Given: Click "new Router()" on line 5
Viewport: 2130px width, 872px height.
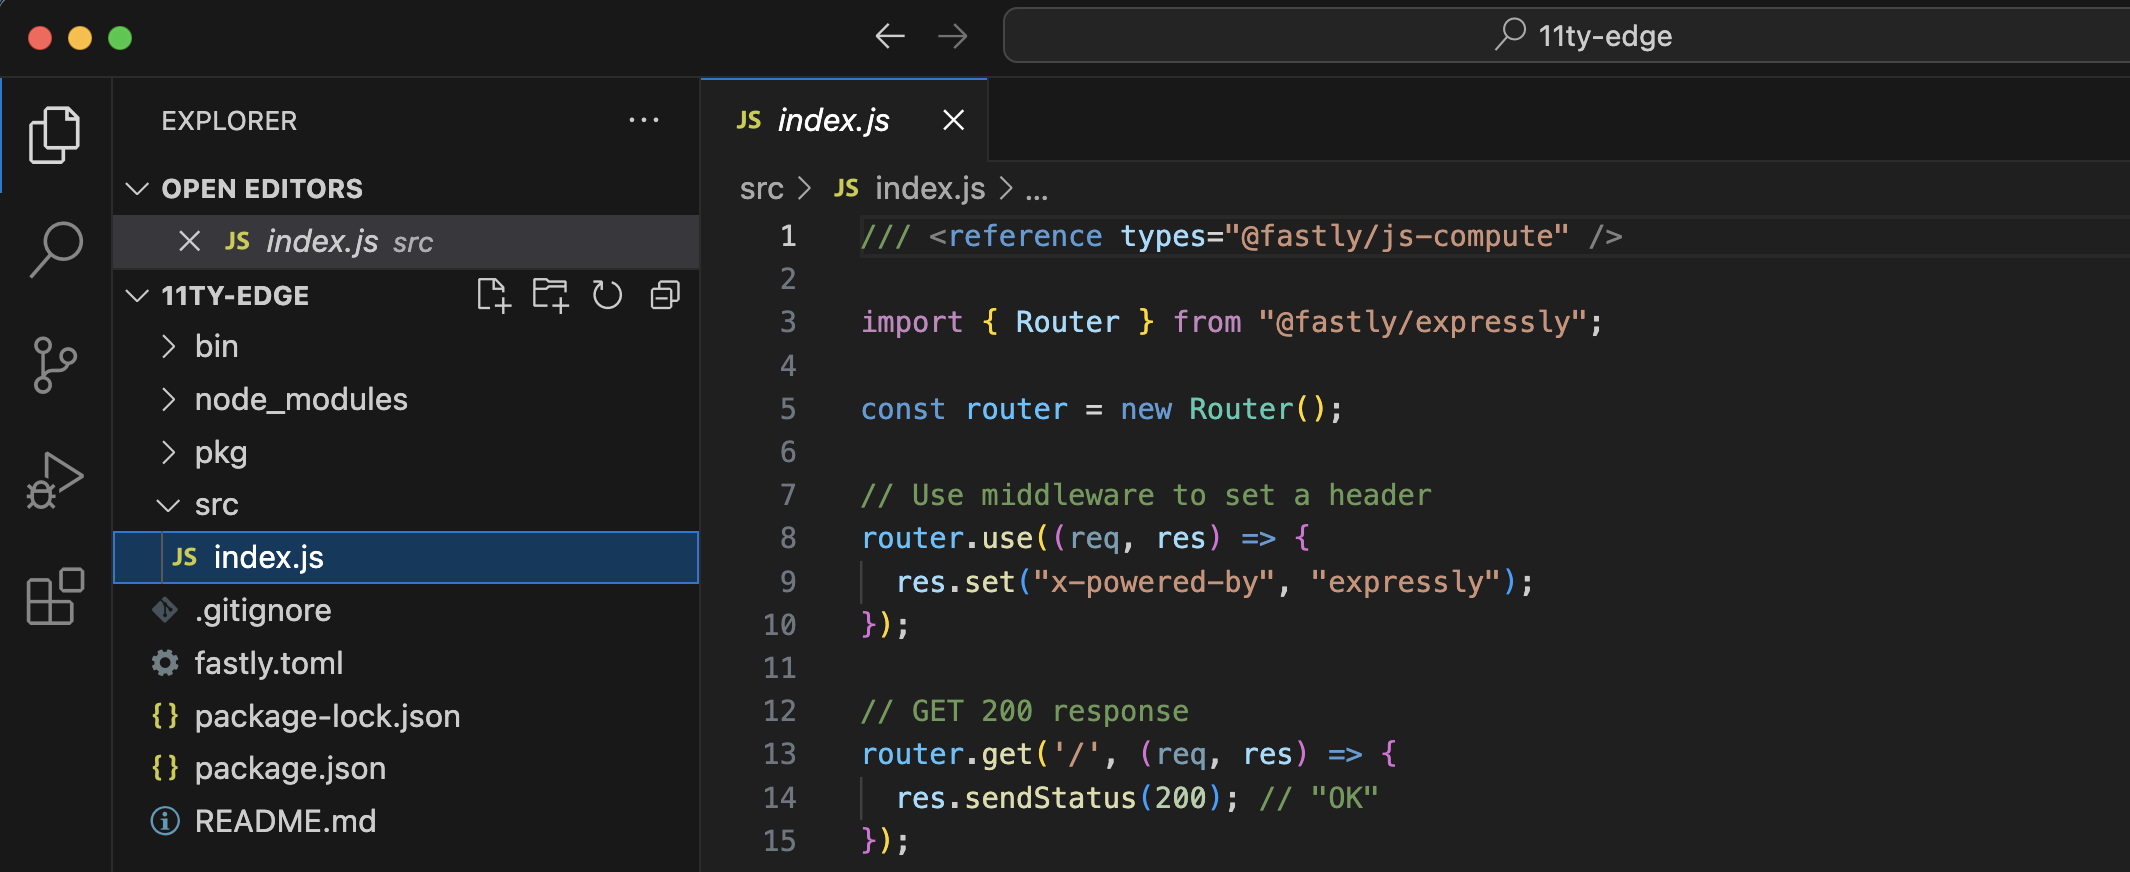Looking at the screenshot, I should click(x=1223, y=409).
